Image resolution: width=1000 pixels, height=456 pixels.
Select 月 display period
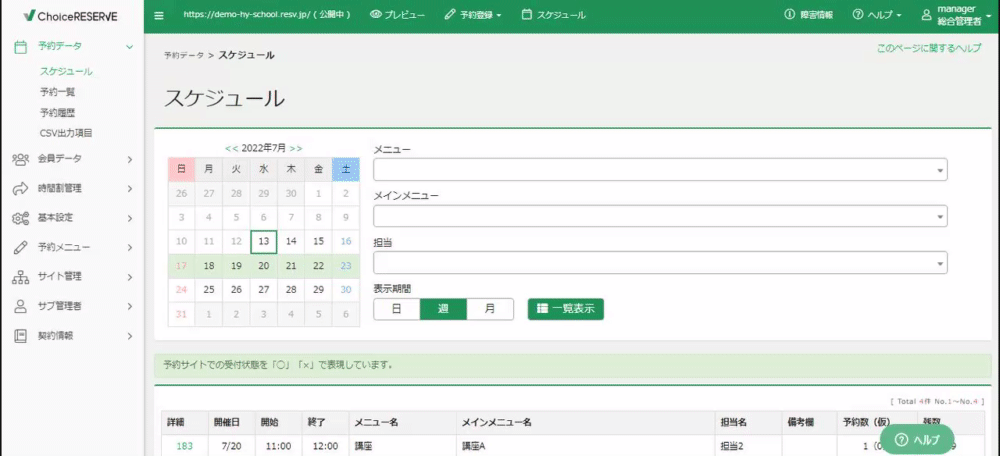[490, 309]
